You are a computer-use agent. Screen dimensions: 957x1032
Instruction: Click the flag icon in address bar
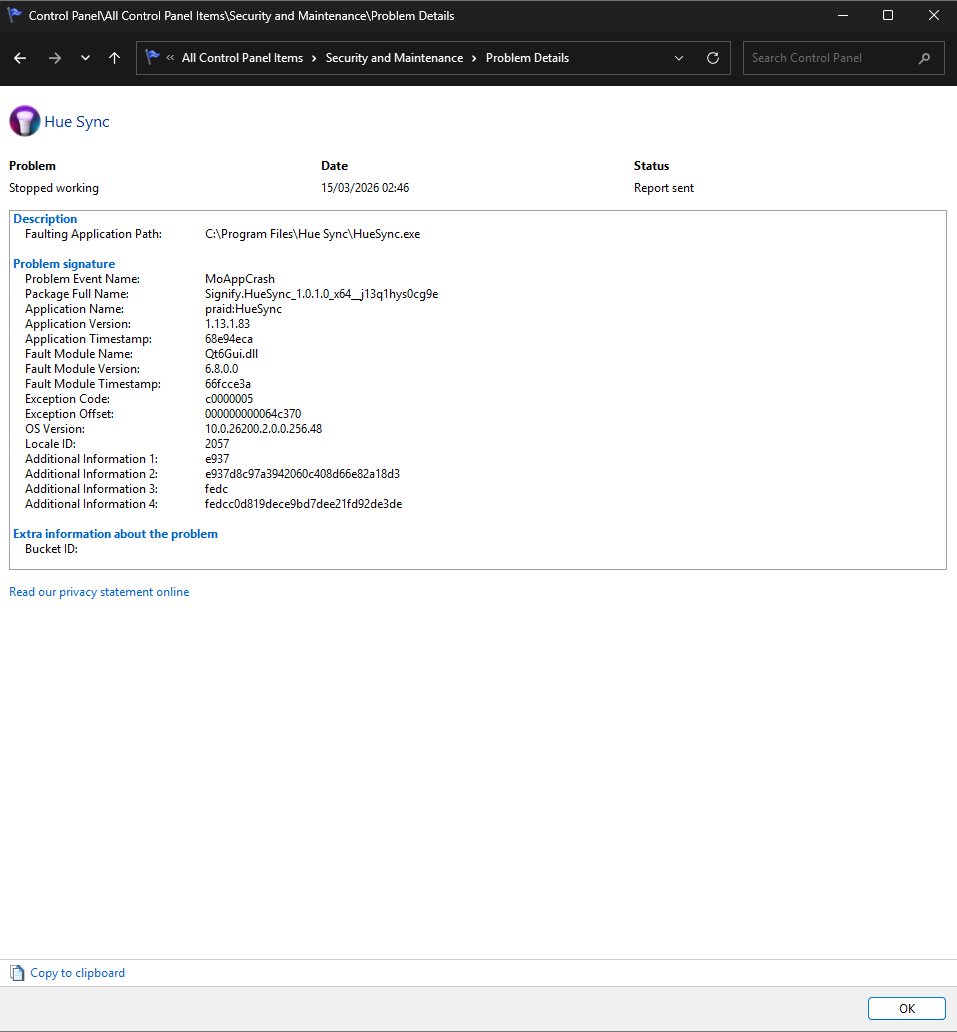(153, 57)
